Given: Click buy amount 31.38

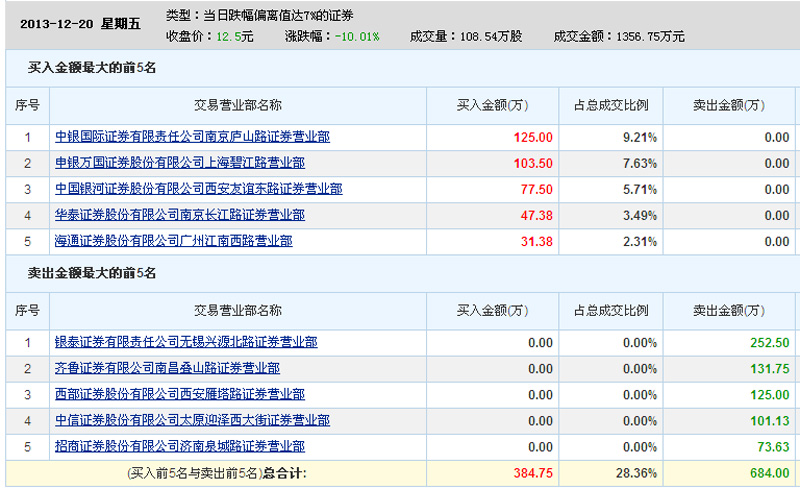Looking at the screenshot, I should (x=537, y=241).
